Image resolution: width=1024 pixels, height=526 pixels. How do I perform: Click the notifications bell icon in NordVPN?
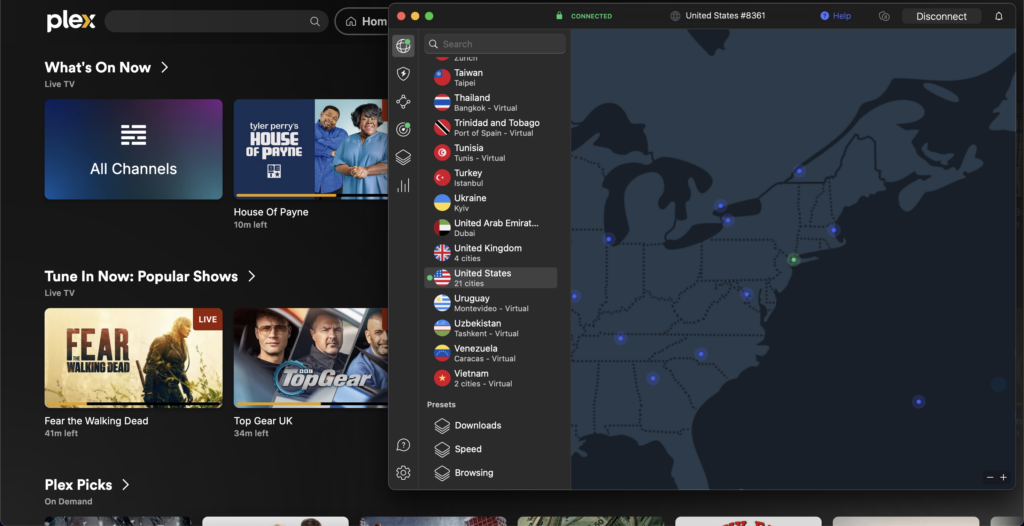click(999, 16)
